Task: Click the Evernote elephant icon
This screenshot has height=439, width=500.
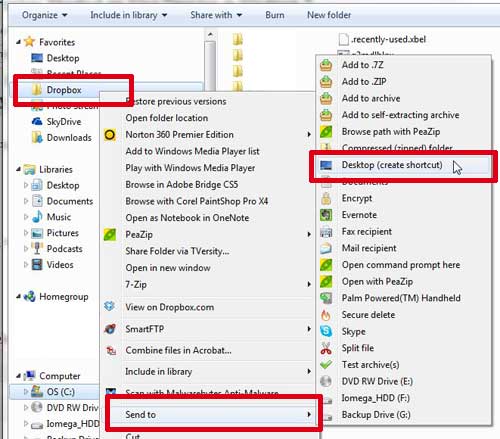Action: click(326, 215)
